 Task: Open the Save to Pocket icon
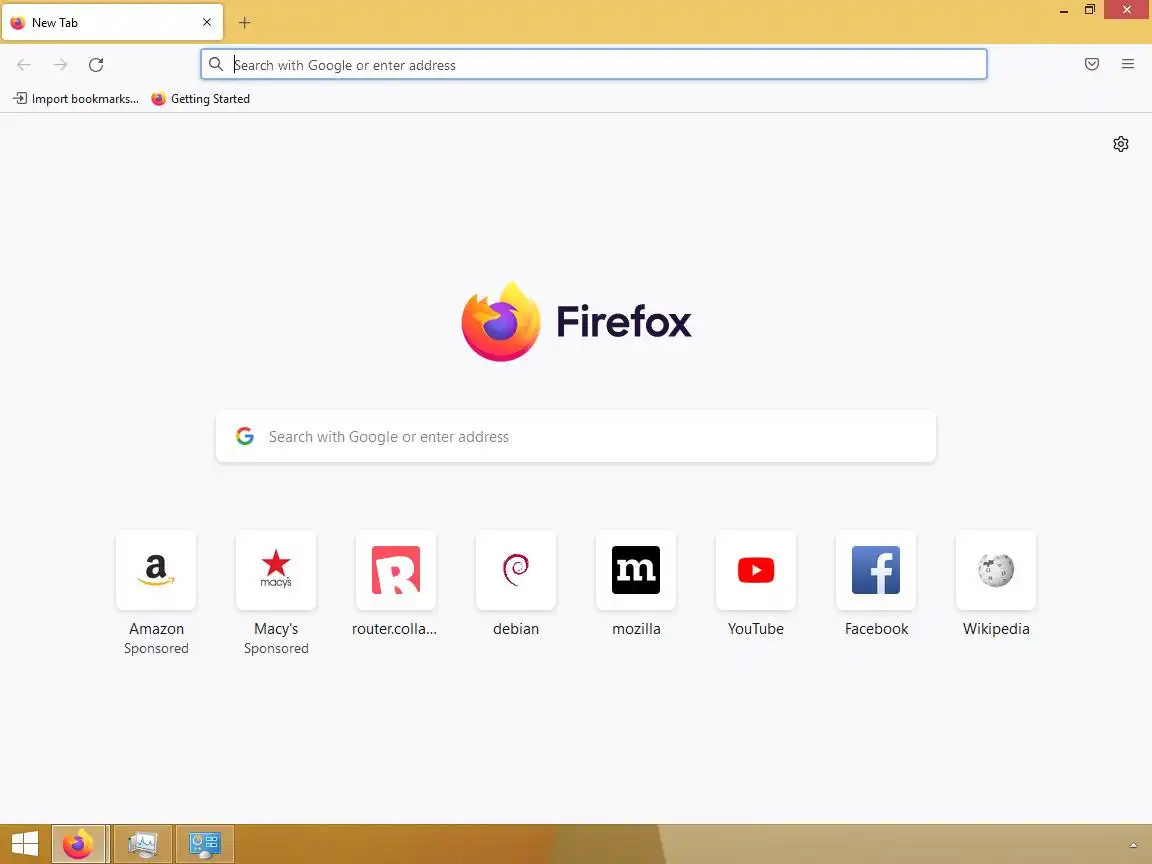tap(1092, 64)
